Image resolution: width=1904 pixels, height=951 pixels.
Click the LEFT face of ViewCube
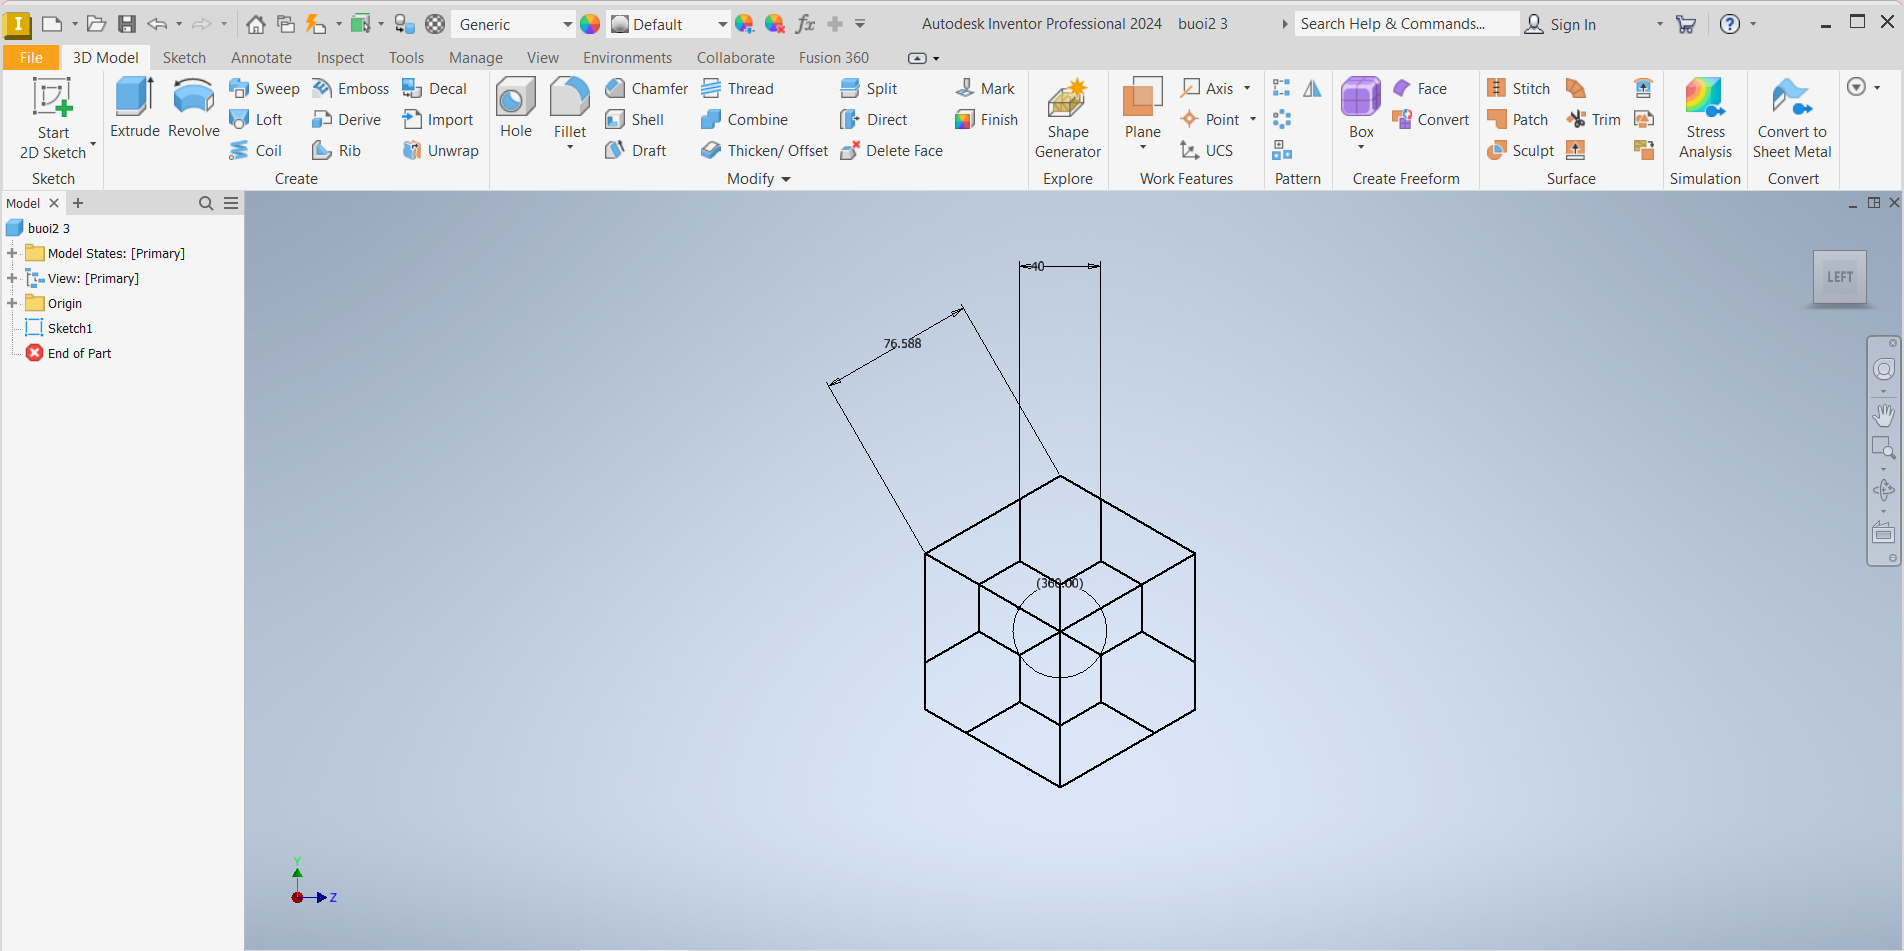(x=1839, y=277)
